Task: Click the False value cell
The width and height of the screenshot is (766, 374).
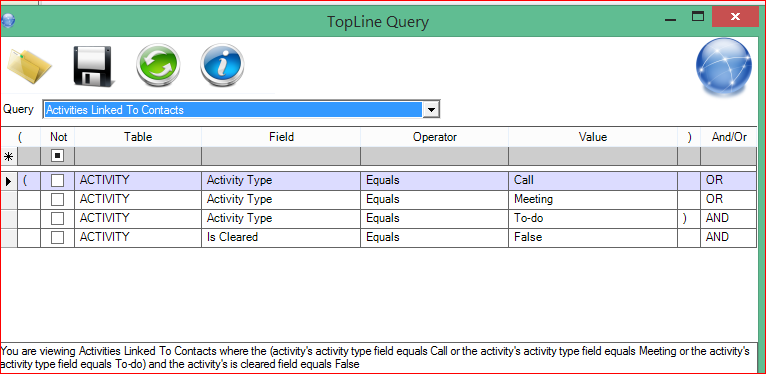Action: 593,237
